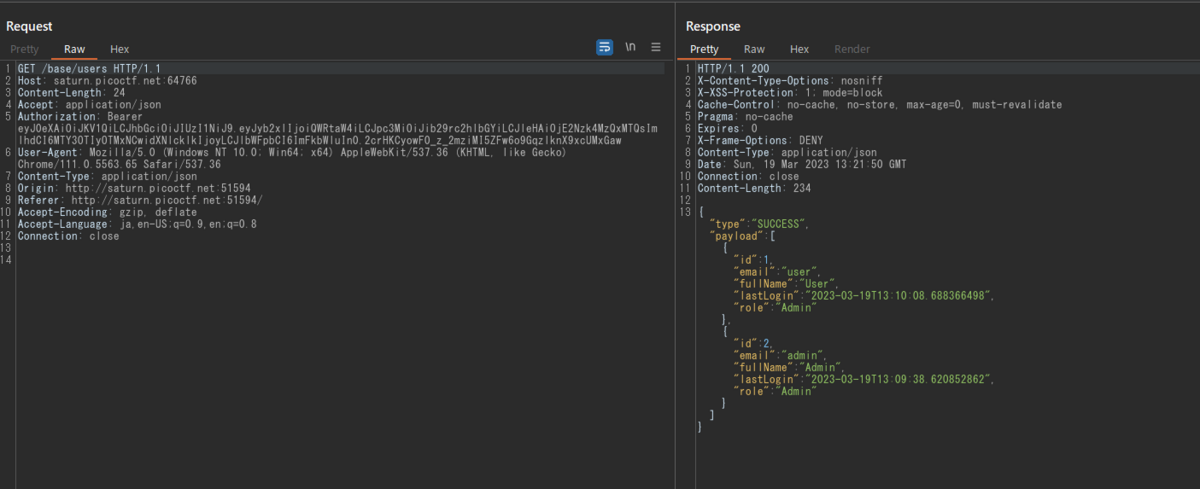Open the Request panel hamburger options menu
The width and height of the screenshot is (1200, 489).
(x=656, y=47)
